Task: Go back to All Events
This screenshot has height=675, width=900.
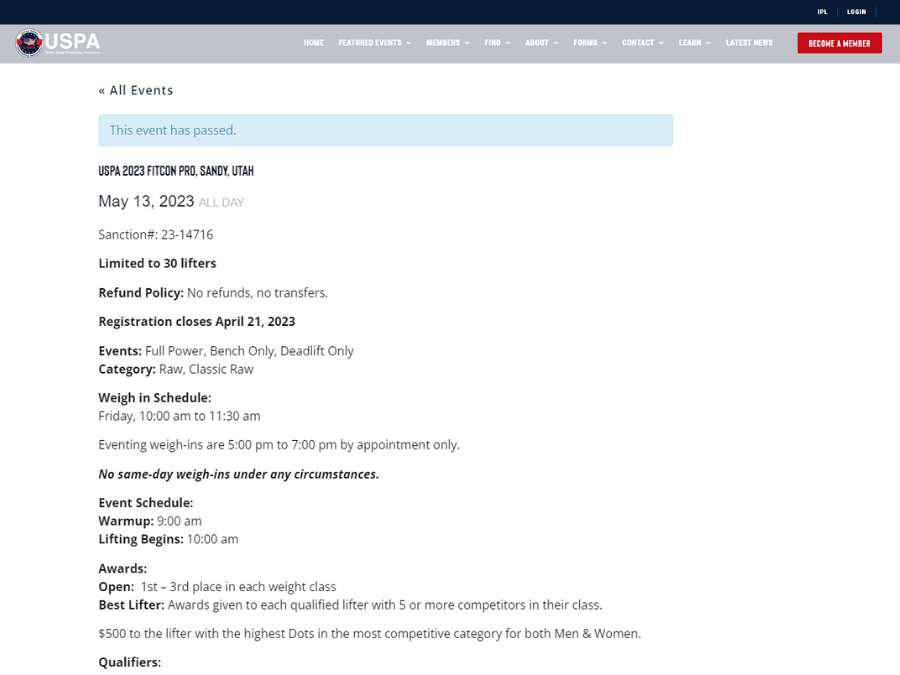Action: pyautogui.click(x=135, y=90)
